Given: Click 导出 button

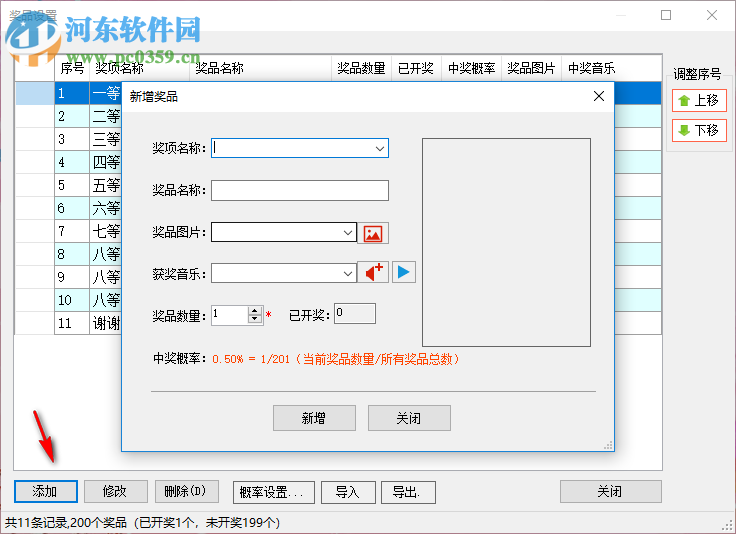Looking at the screenshot, I should coord(408,492).
